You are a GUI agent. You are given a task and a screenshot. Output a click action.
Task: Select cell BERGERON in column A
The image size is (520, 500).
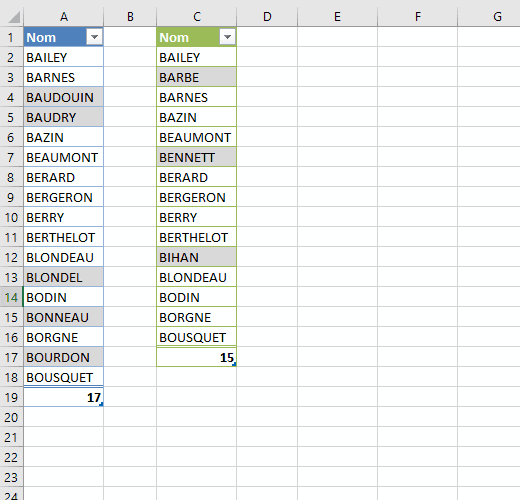coord(64,197)
